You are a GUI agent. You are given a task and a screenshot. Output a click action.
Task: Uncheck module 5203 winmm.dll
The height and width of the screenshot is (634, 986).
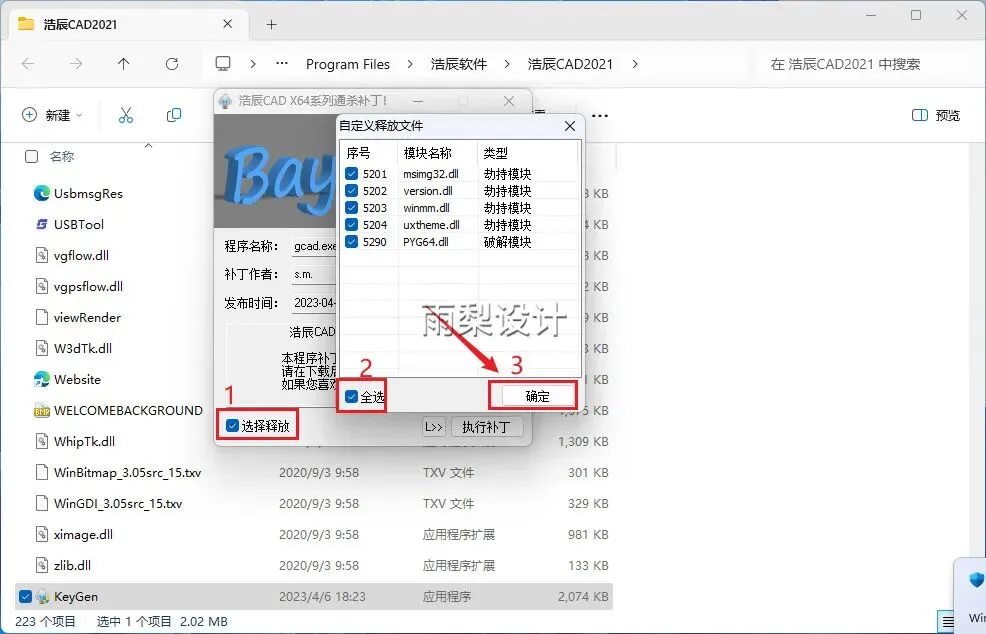(352, 208)
